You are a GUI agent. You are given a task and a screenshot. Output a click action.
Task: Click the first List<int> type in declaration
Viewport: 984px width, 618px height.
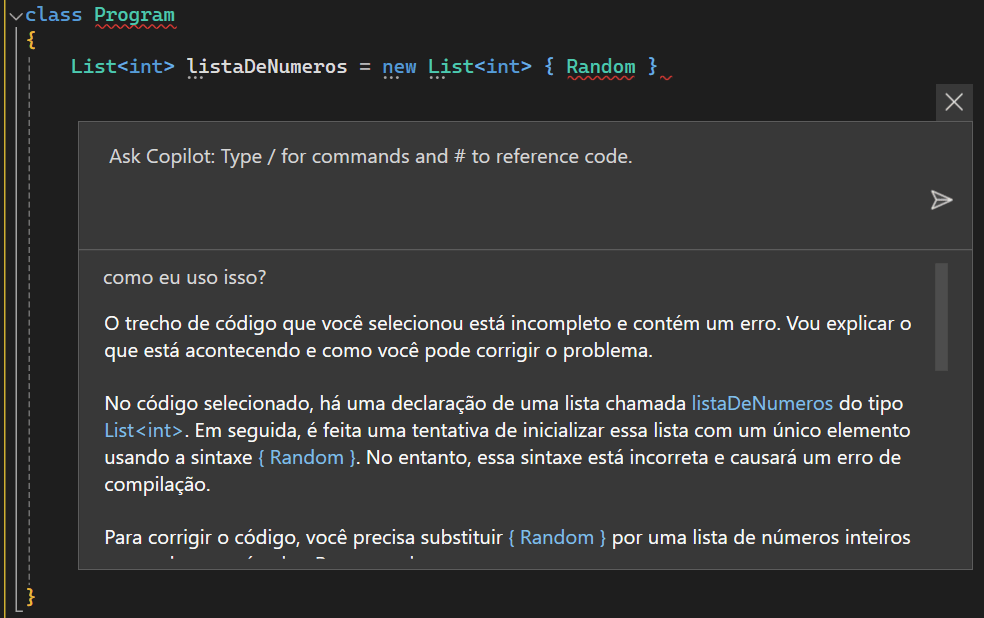click(122, 67)
